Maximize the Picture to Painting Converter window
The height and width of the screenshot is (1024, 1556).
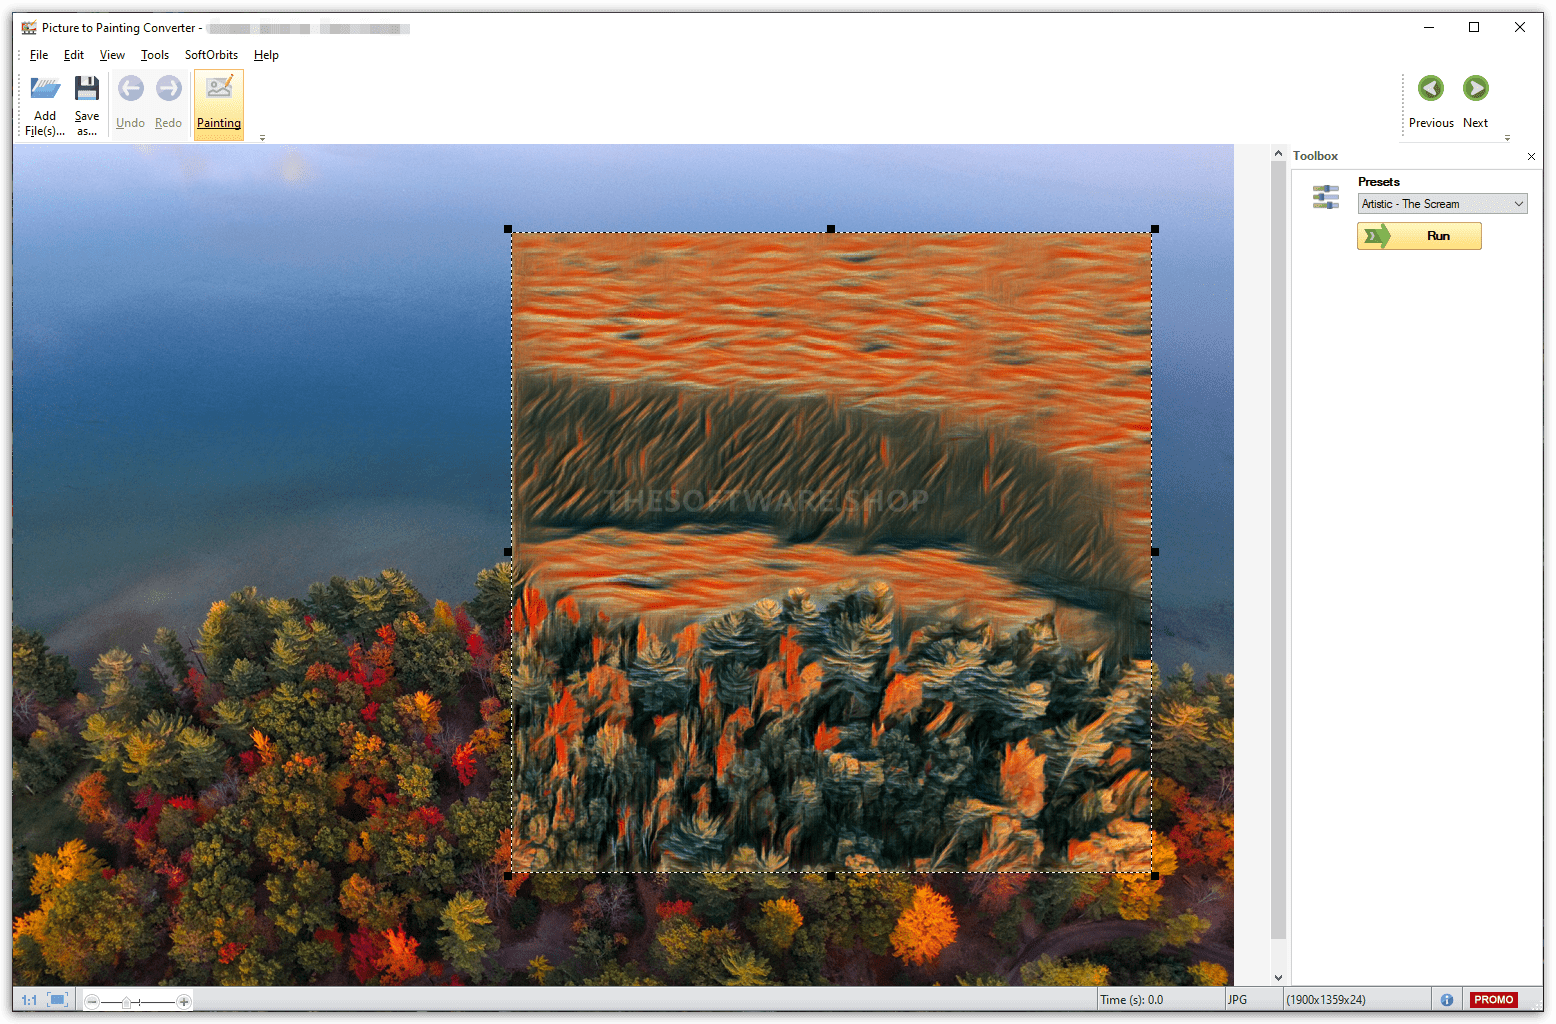[x=1474, y=27]
